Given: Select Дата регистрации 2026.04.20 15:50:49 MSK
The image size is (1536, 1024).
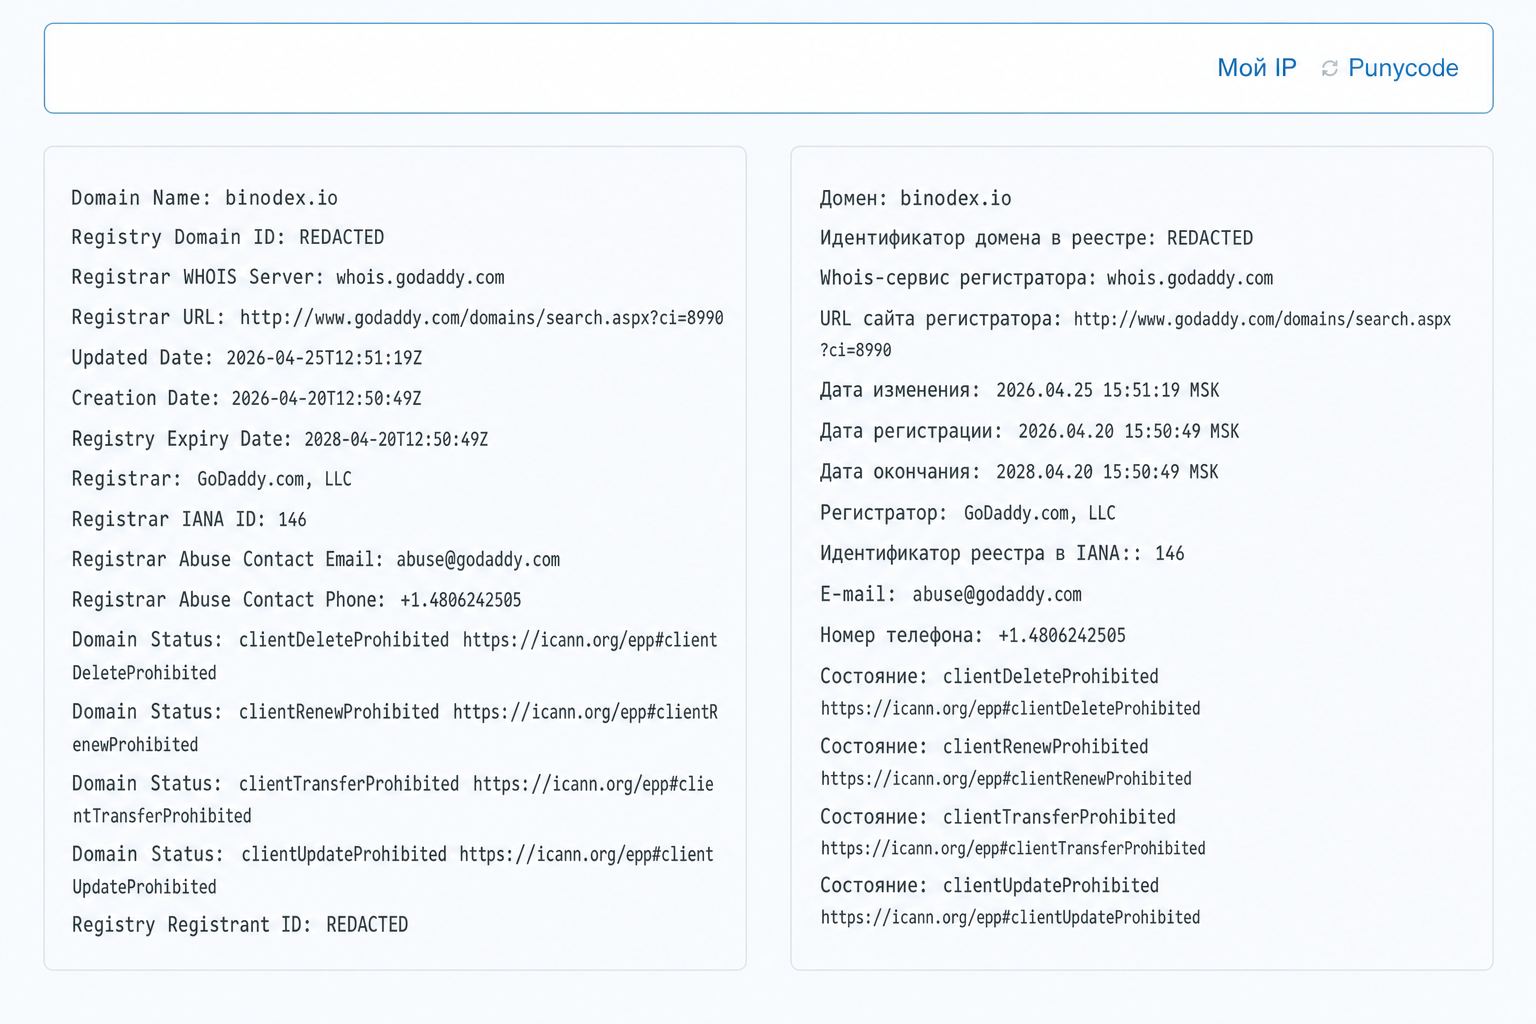Looking at the screenshot, I should click(1030, 431).
